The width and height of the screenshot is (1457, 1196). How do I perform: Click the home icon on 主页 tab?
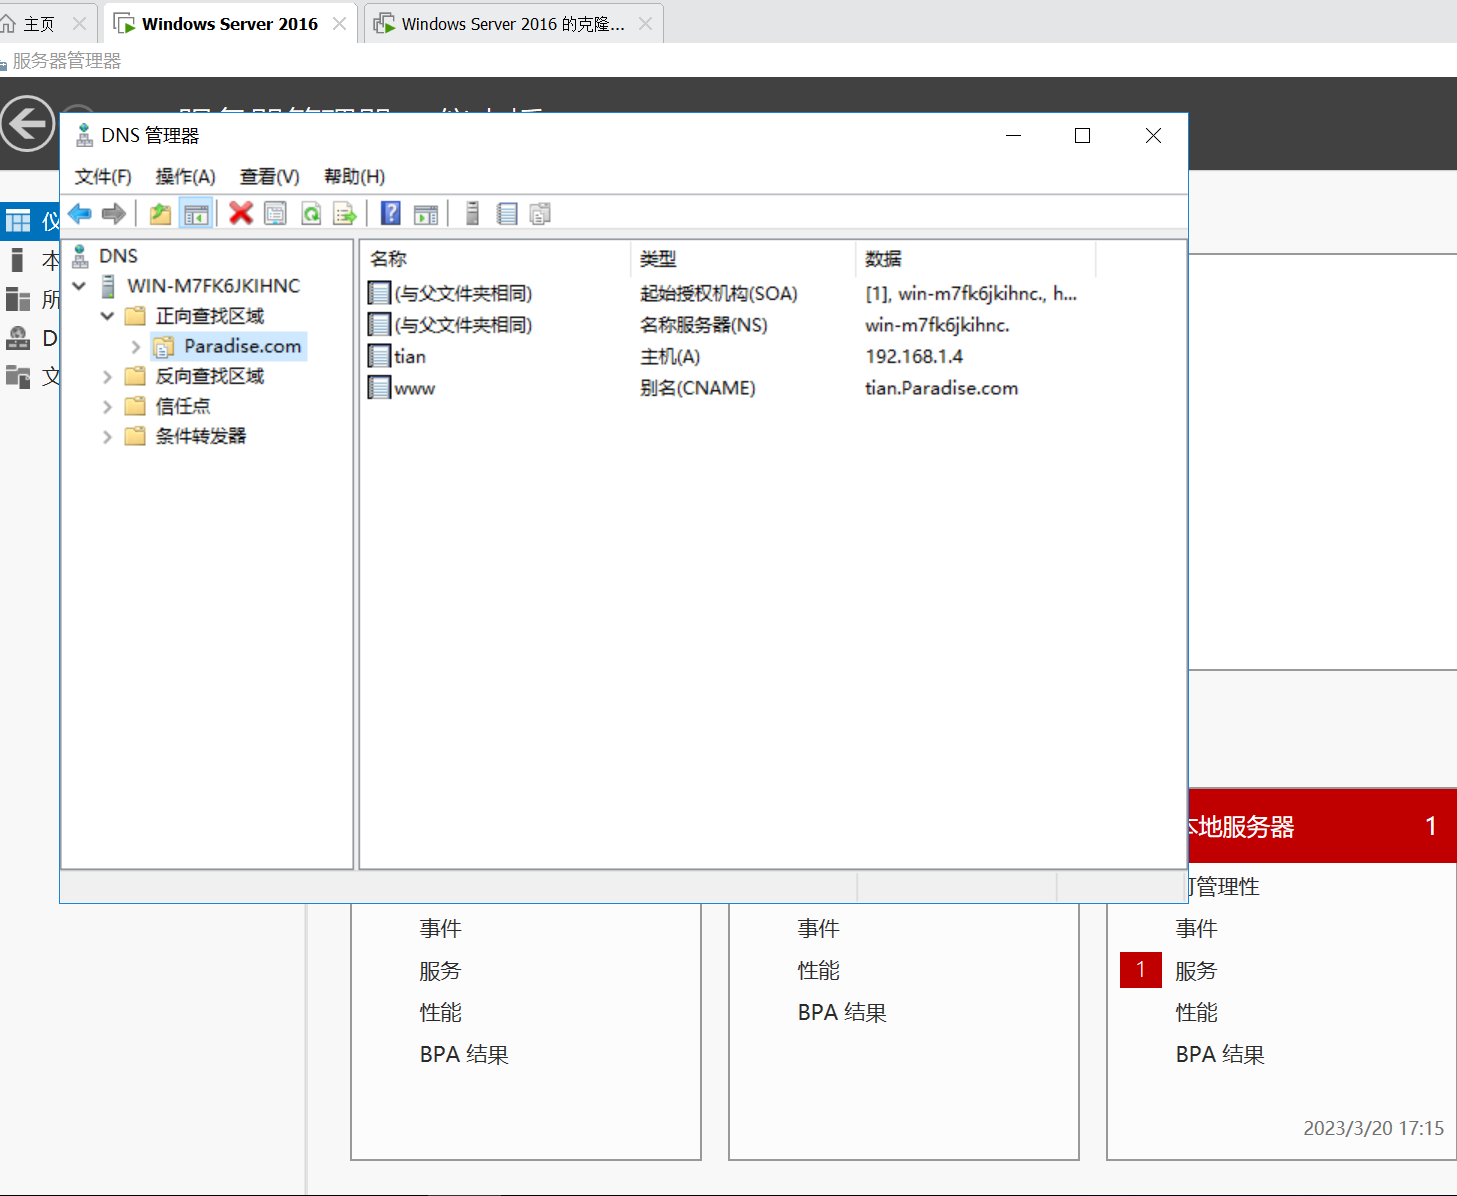tap(9, 24)
